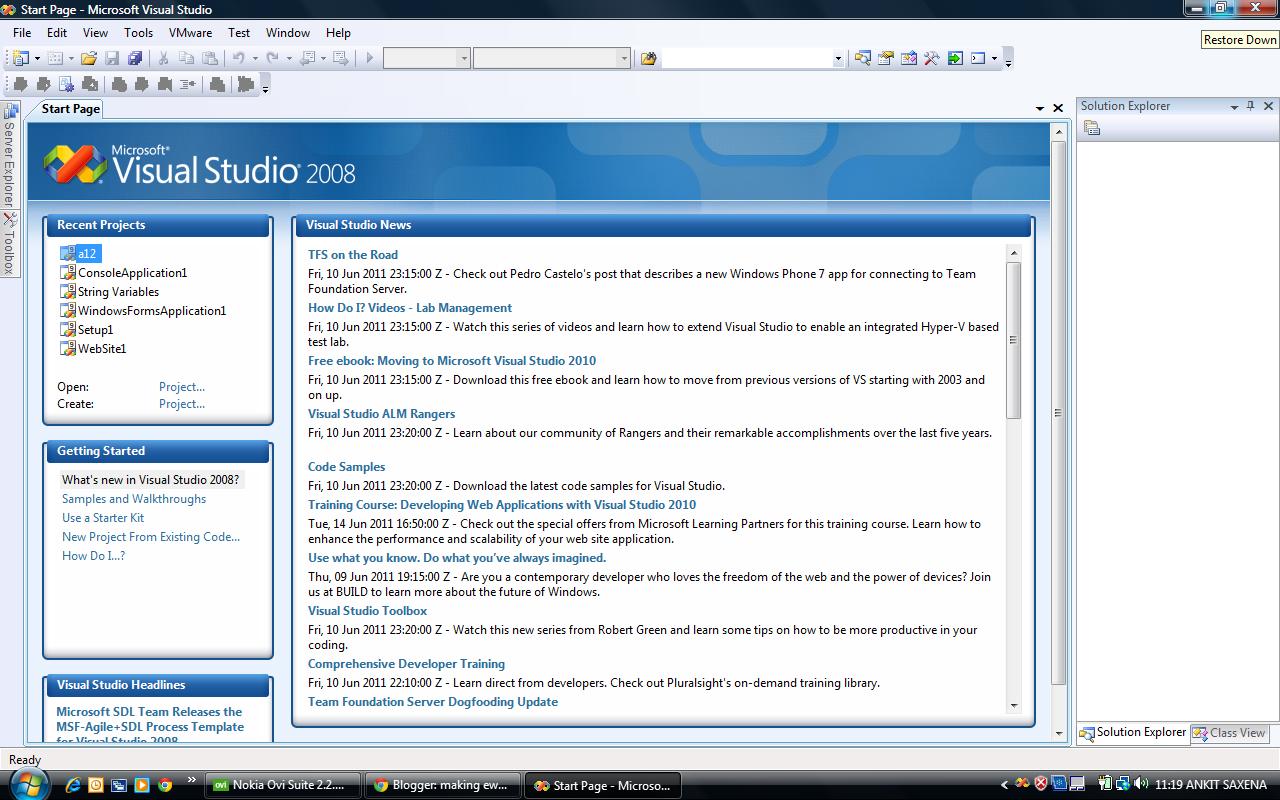The image size is (1280, 800).
Task: Open the Toolbox hammer-and-wrench icon
Action: click(x=932, y=58)
